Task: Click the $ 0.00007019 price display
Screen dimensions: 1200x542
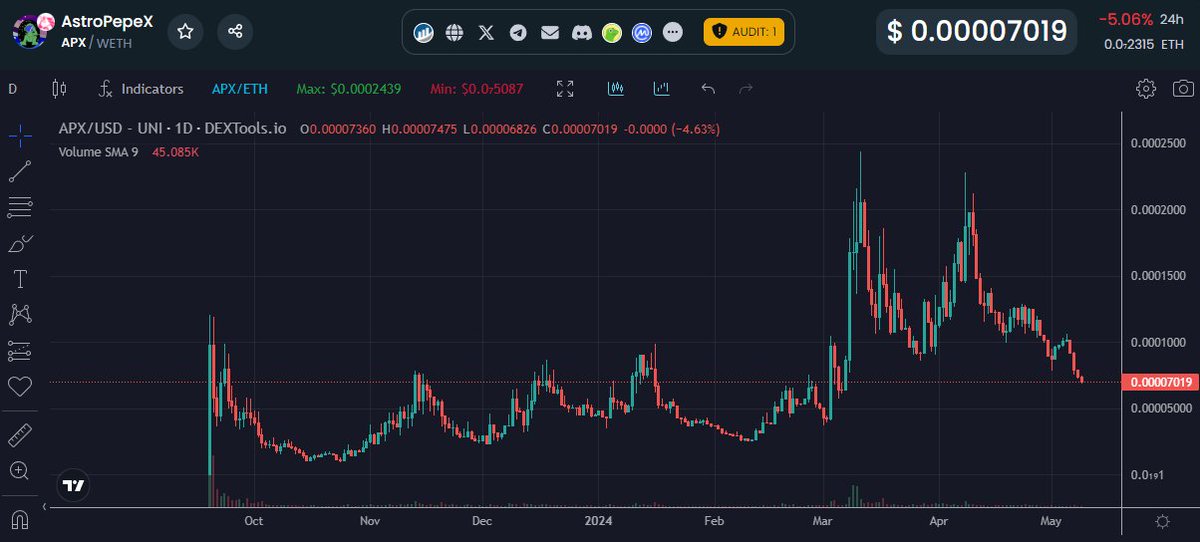Action: (x=975, y=30)
